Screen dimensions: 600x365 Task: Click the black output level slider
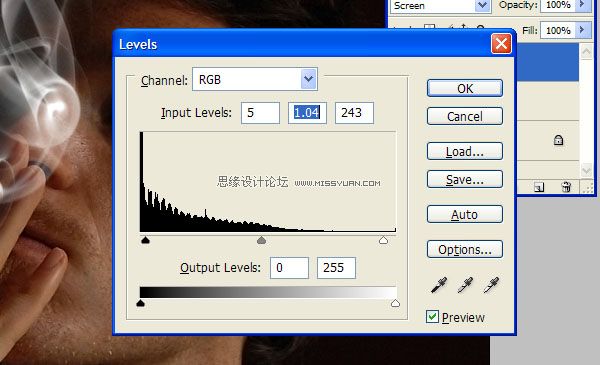point(140,303)
